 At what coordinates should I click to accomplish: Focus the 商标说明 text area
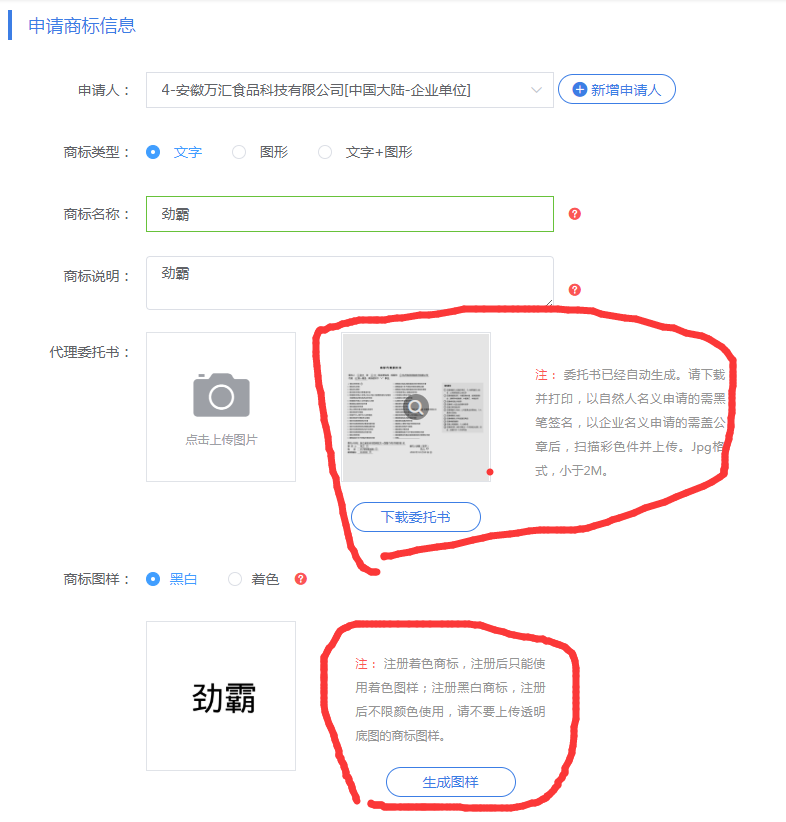point(349,283)
